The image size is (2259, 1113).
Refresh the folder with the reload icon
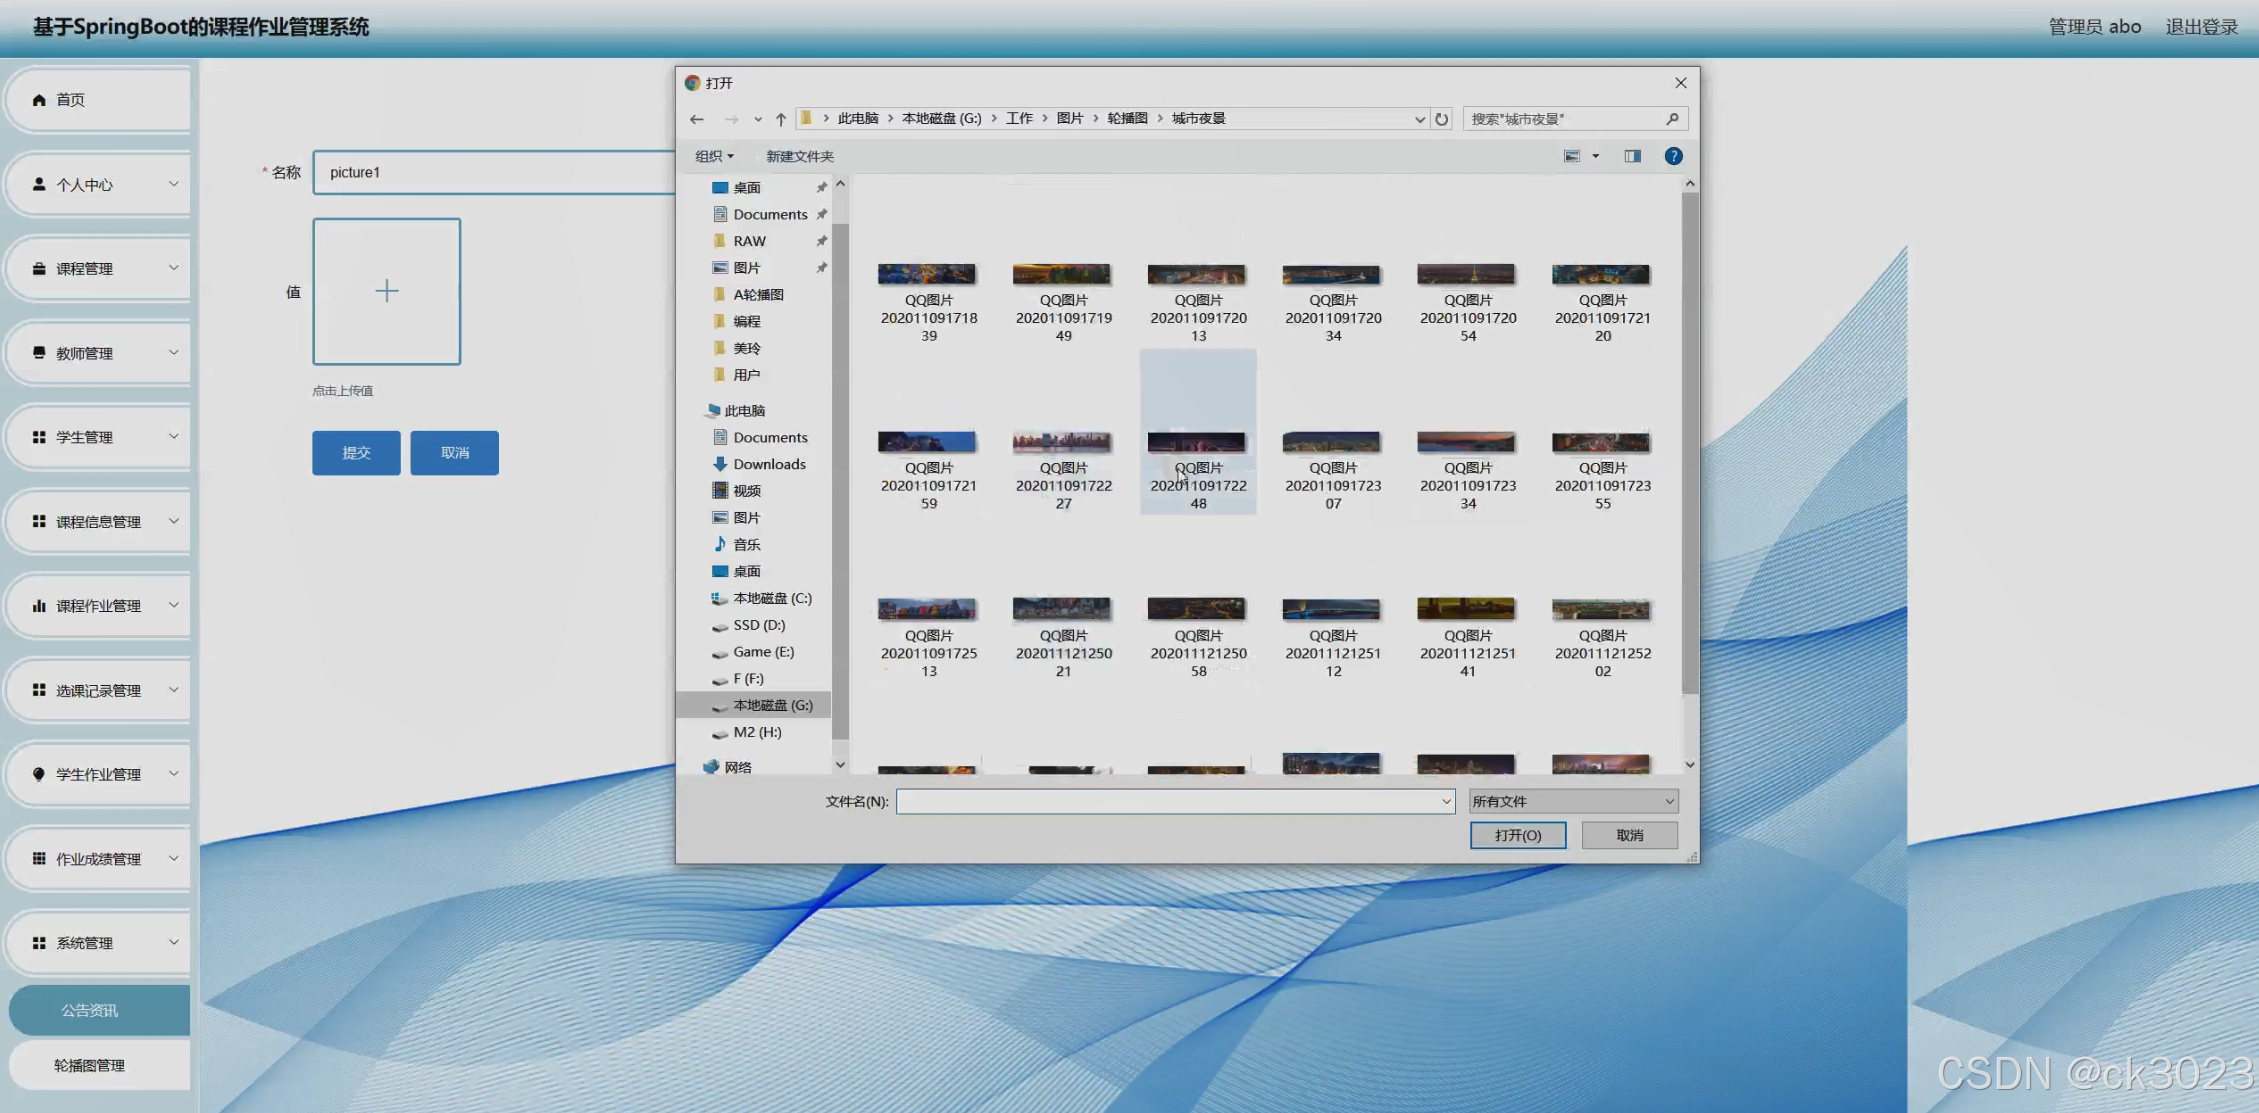point(1441,119)
